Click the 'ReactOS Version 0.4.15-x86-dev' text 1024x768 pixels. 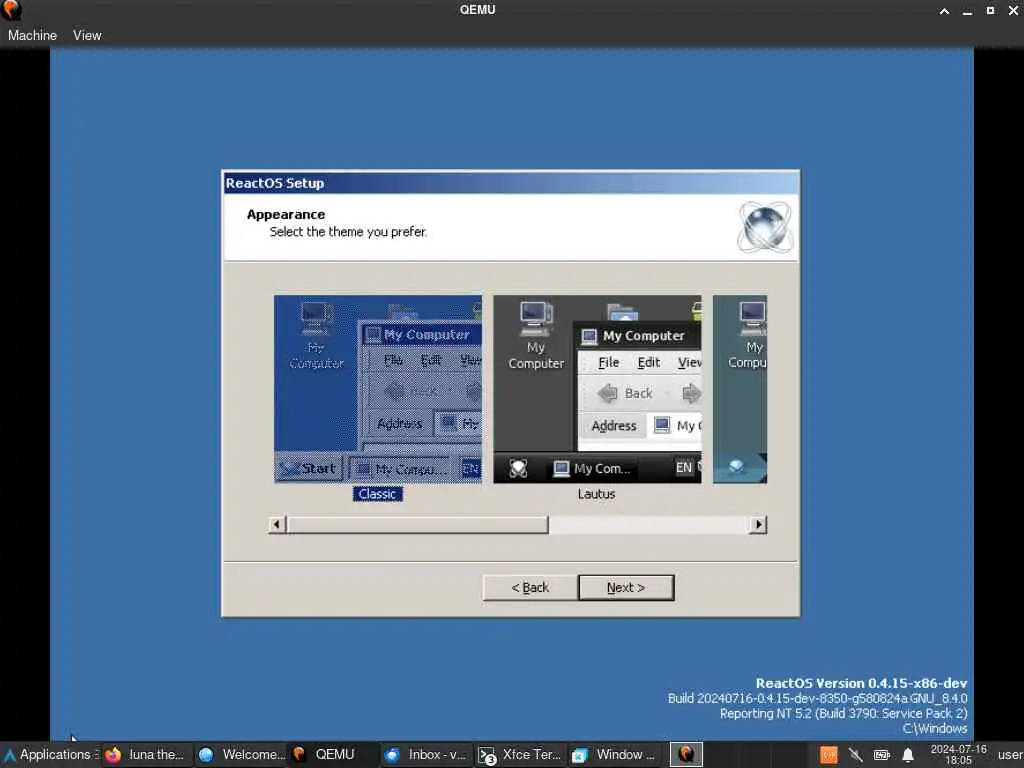point(861,683)
